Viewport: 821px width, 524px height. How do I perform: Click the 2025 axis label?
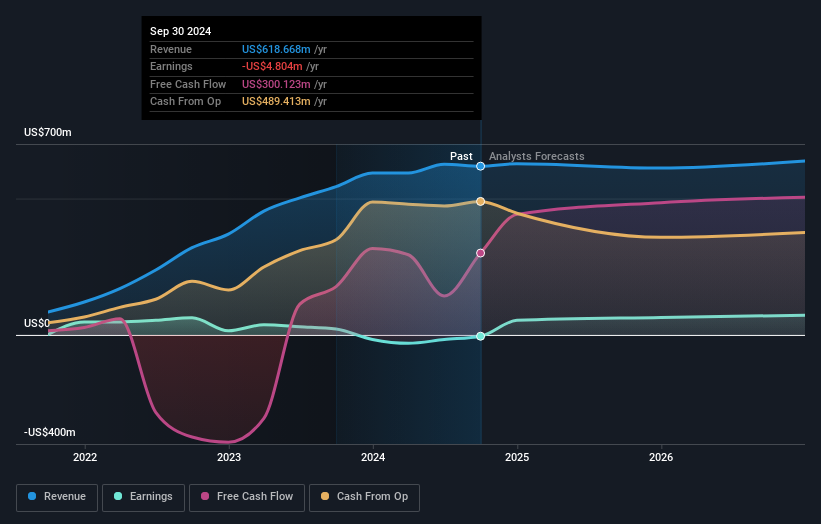click(x=517, y=457)
